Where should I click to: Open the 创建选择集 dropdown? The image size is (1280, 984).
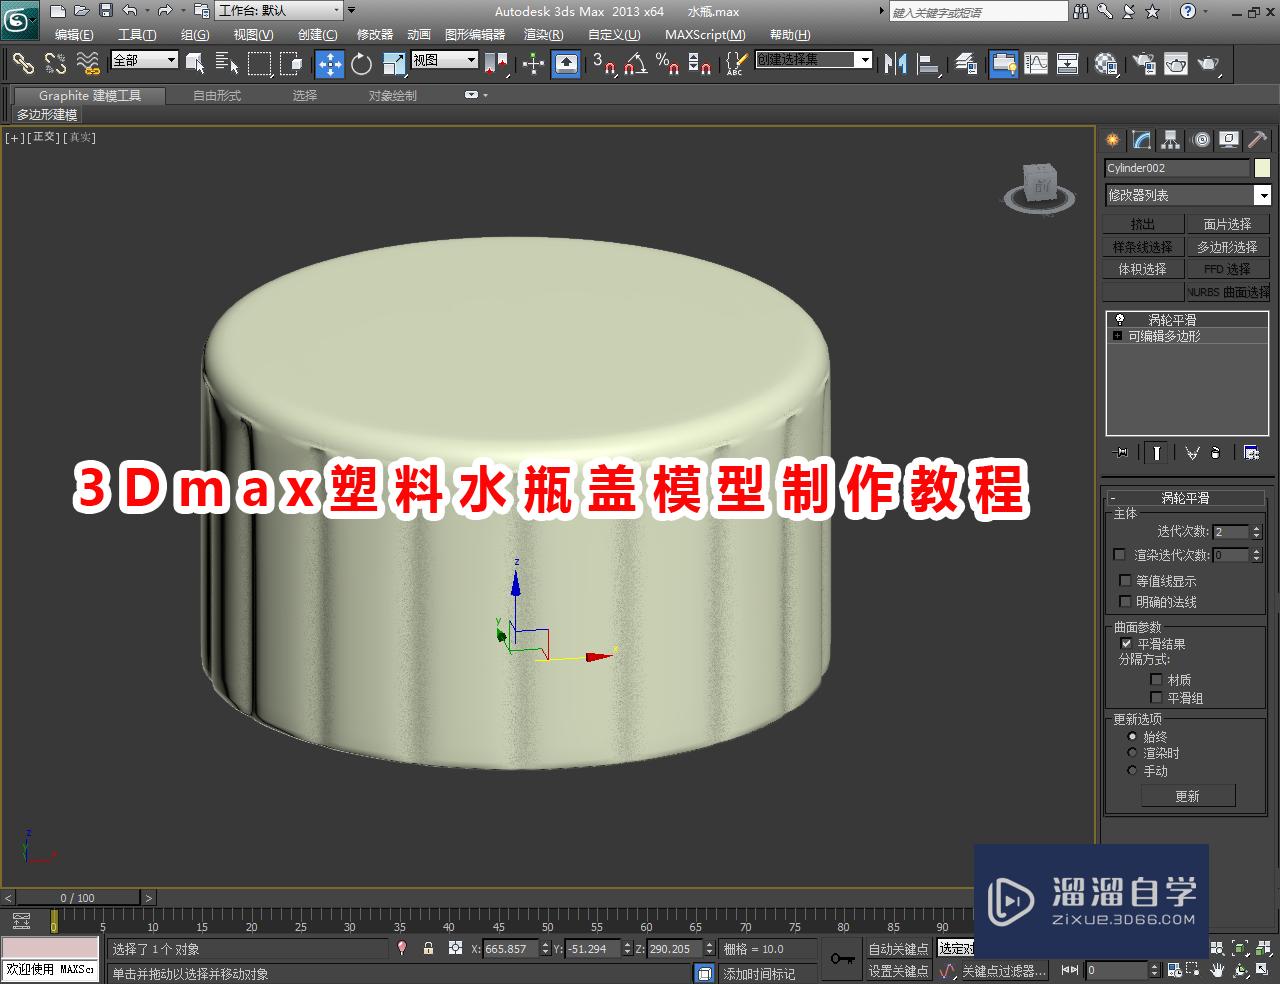click(x=814, y=60)
